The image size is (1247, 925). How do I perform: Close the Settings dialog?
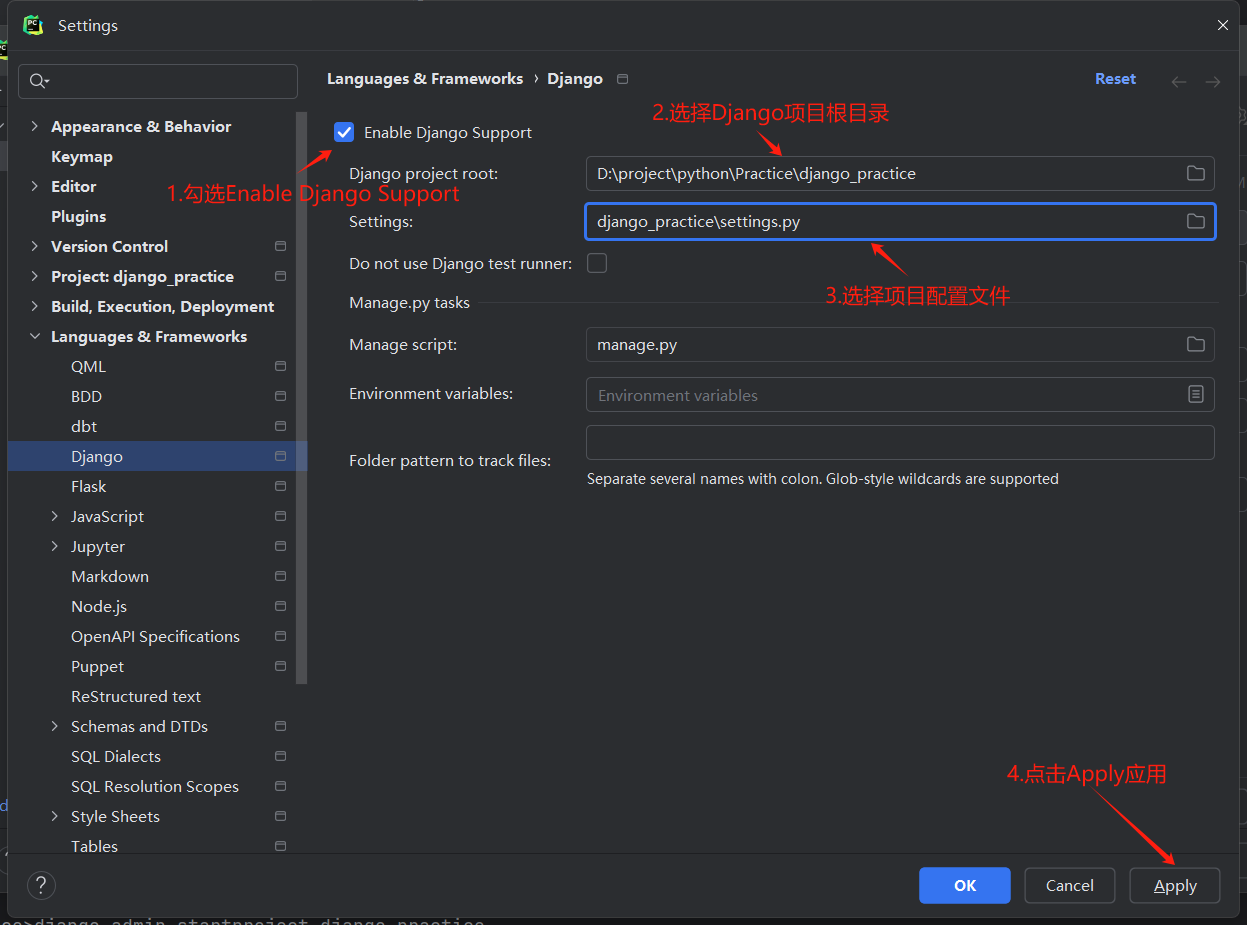[x=1223, y=25]
